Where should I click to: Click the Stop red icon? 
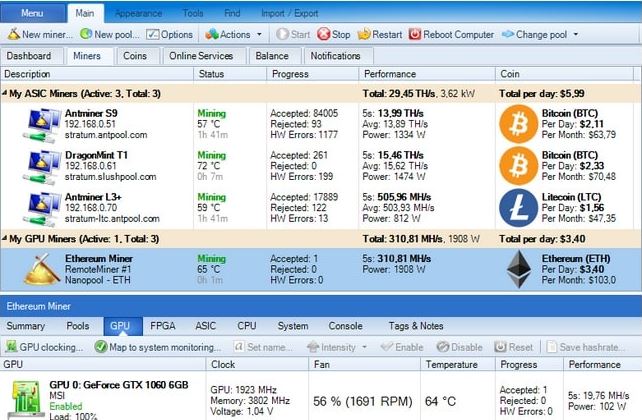click(x=323, y=34)
